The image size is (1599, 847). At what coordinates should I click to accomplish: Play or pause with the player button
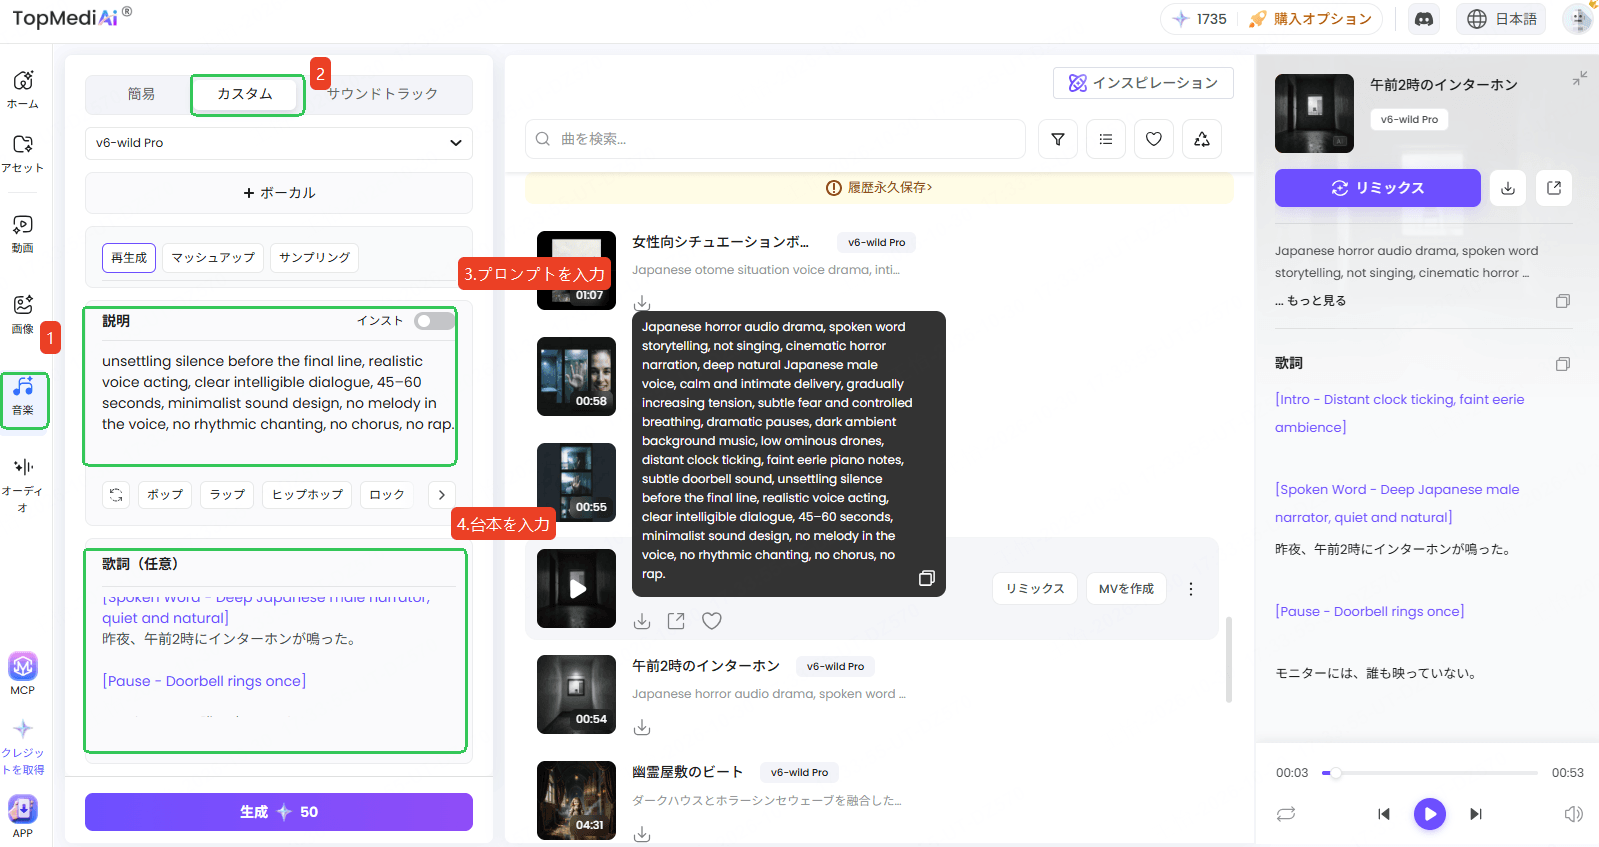[1430, 814]
